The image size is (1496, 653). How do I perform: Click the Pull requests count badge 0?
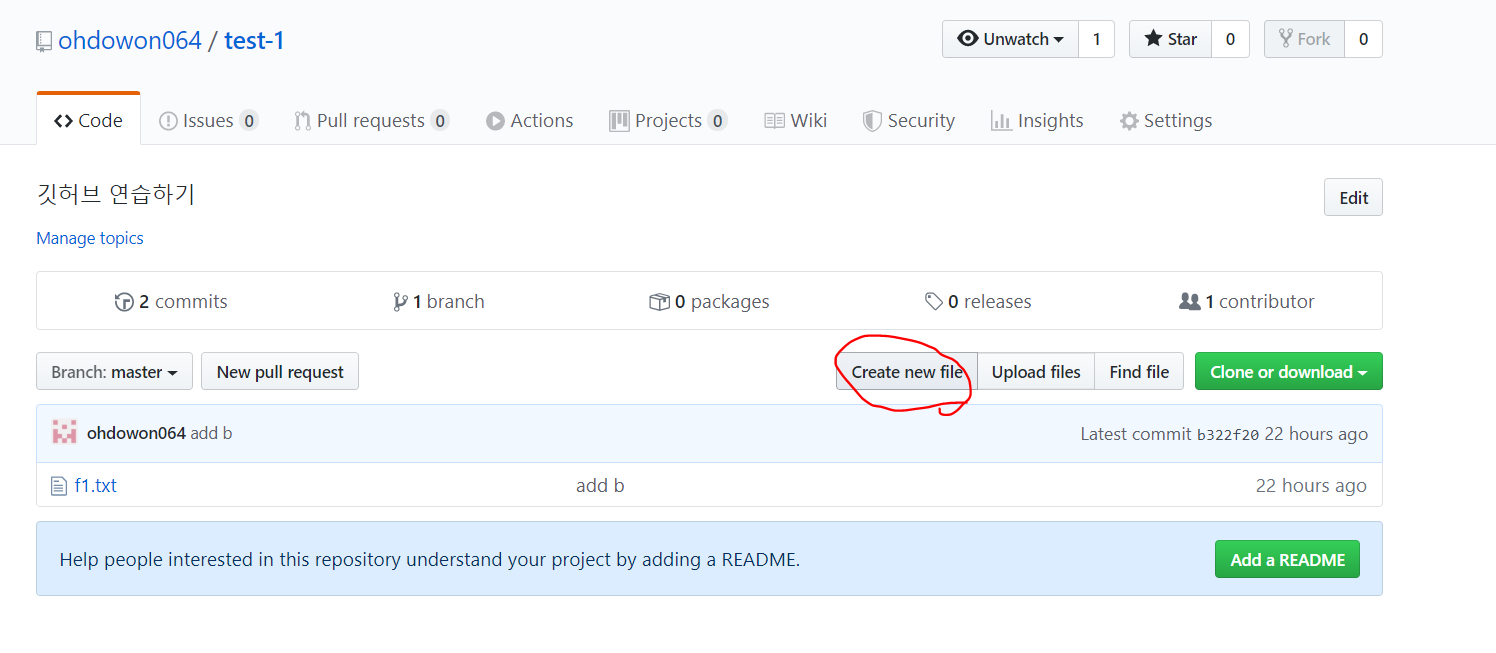(440, 121)
